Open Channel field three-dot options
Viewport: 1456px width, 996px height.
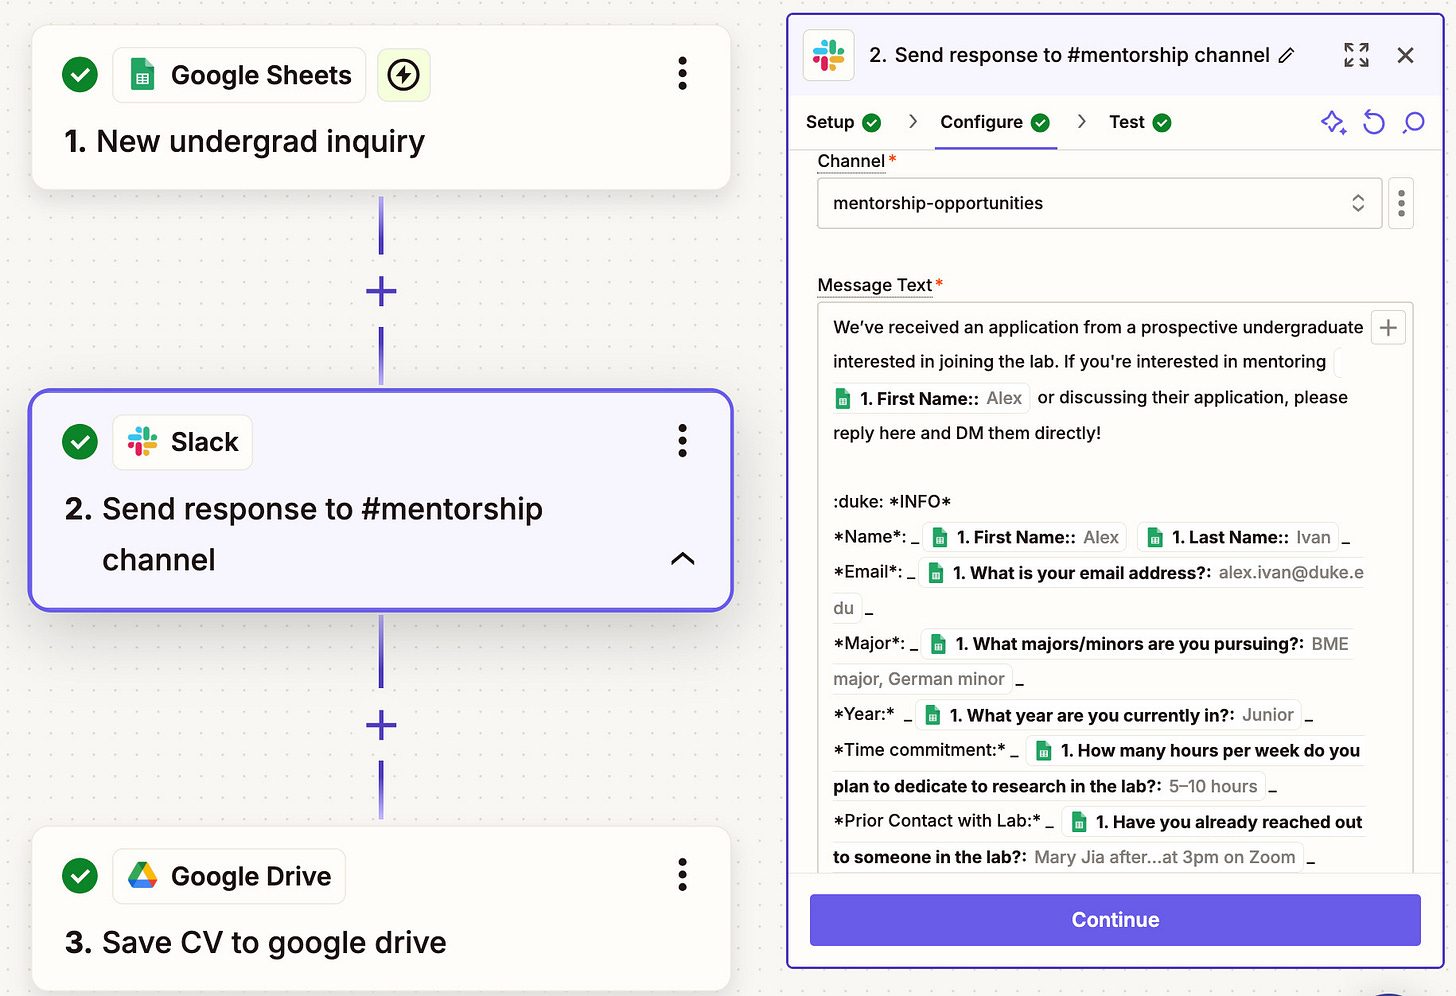coord(1401,203)
